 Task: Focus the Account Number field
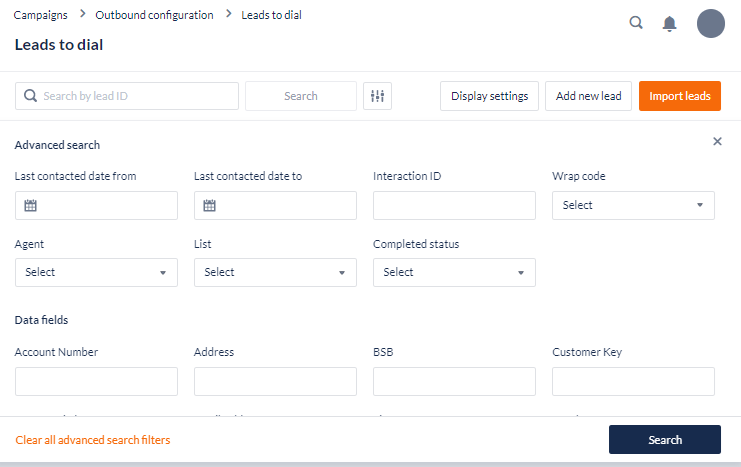pos(96,381)
